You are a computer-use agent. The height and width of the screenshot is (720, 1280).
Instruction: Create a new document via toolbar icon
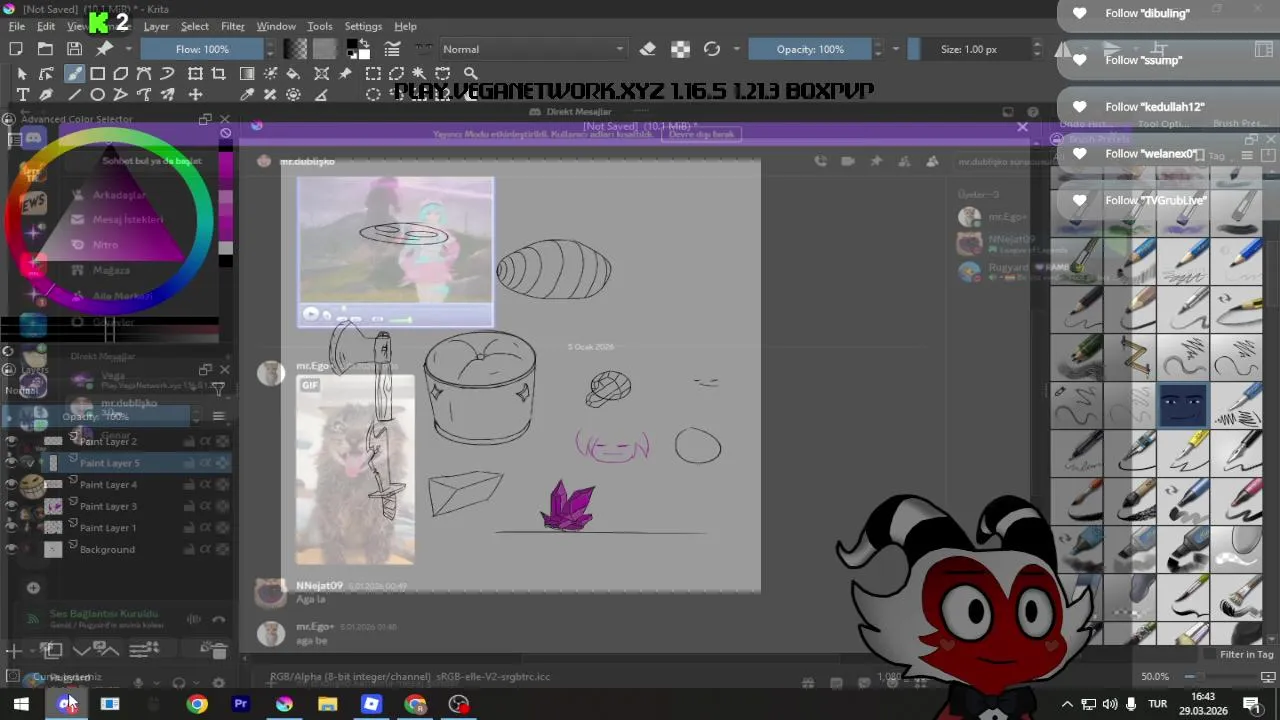coord(16,49)
